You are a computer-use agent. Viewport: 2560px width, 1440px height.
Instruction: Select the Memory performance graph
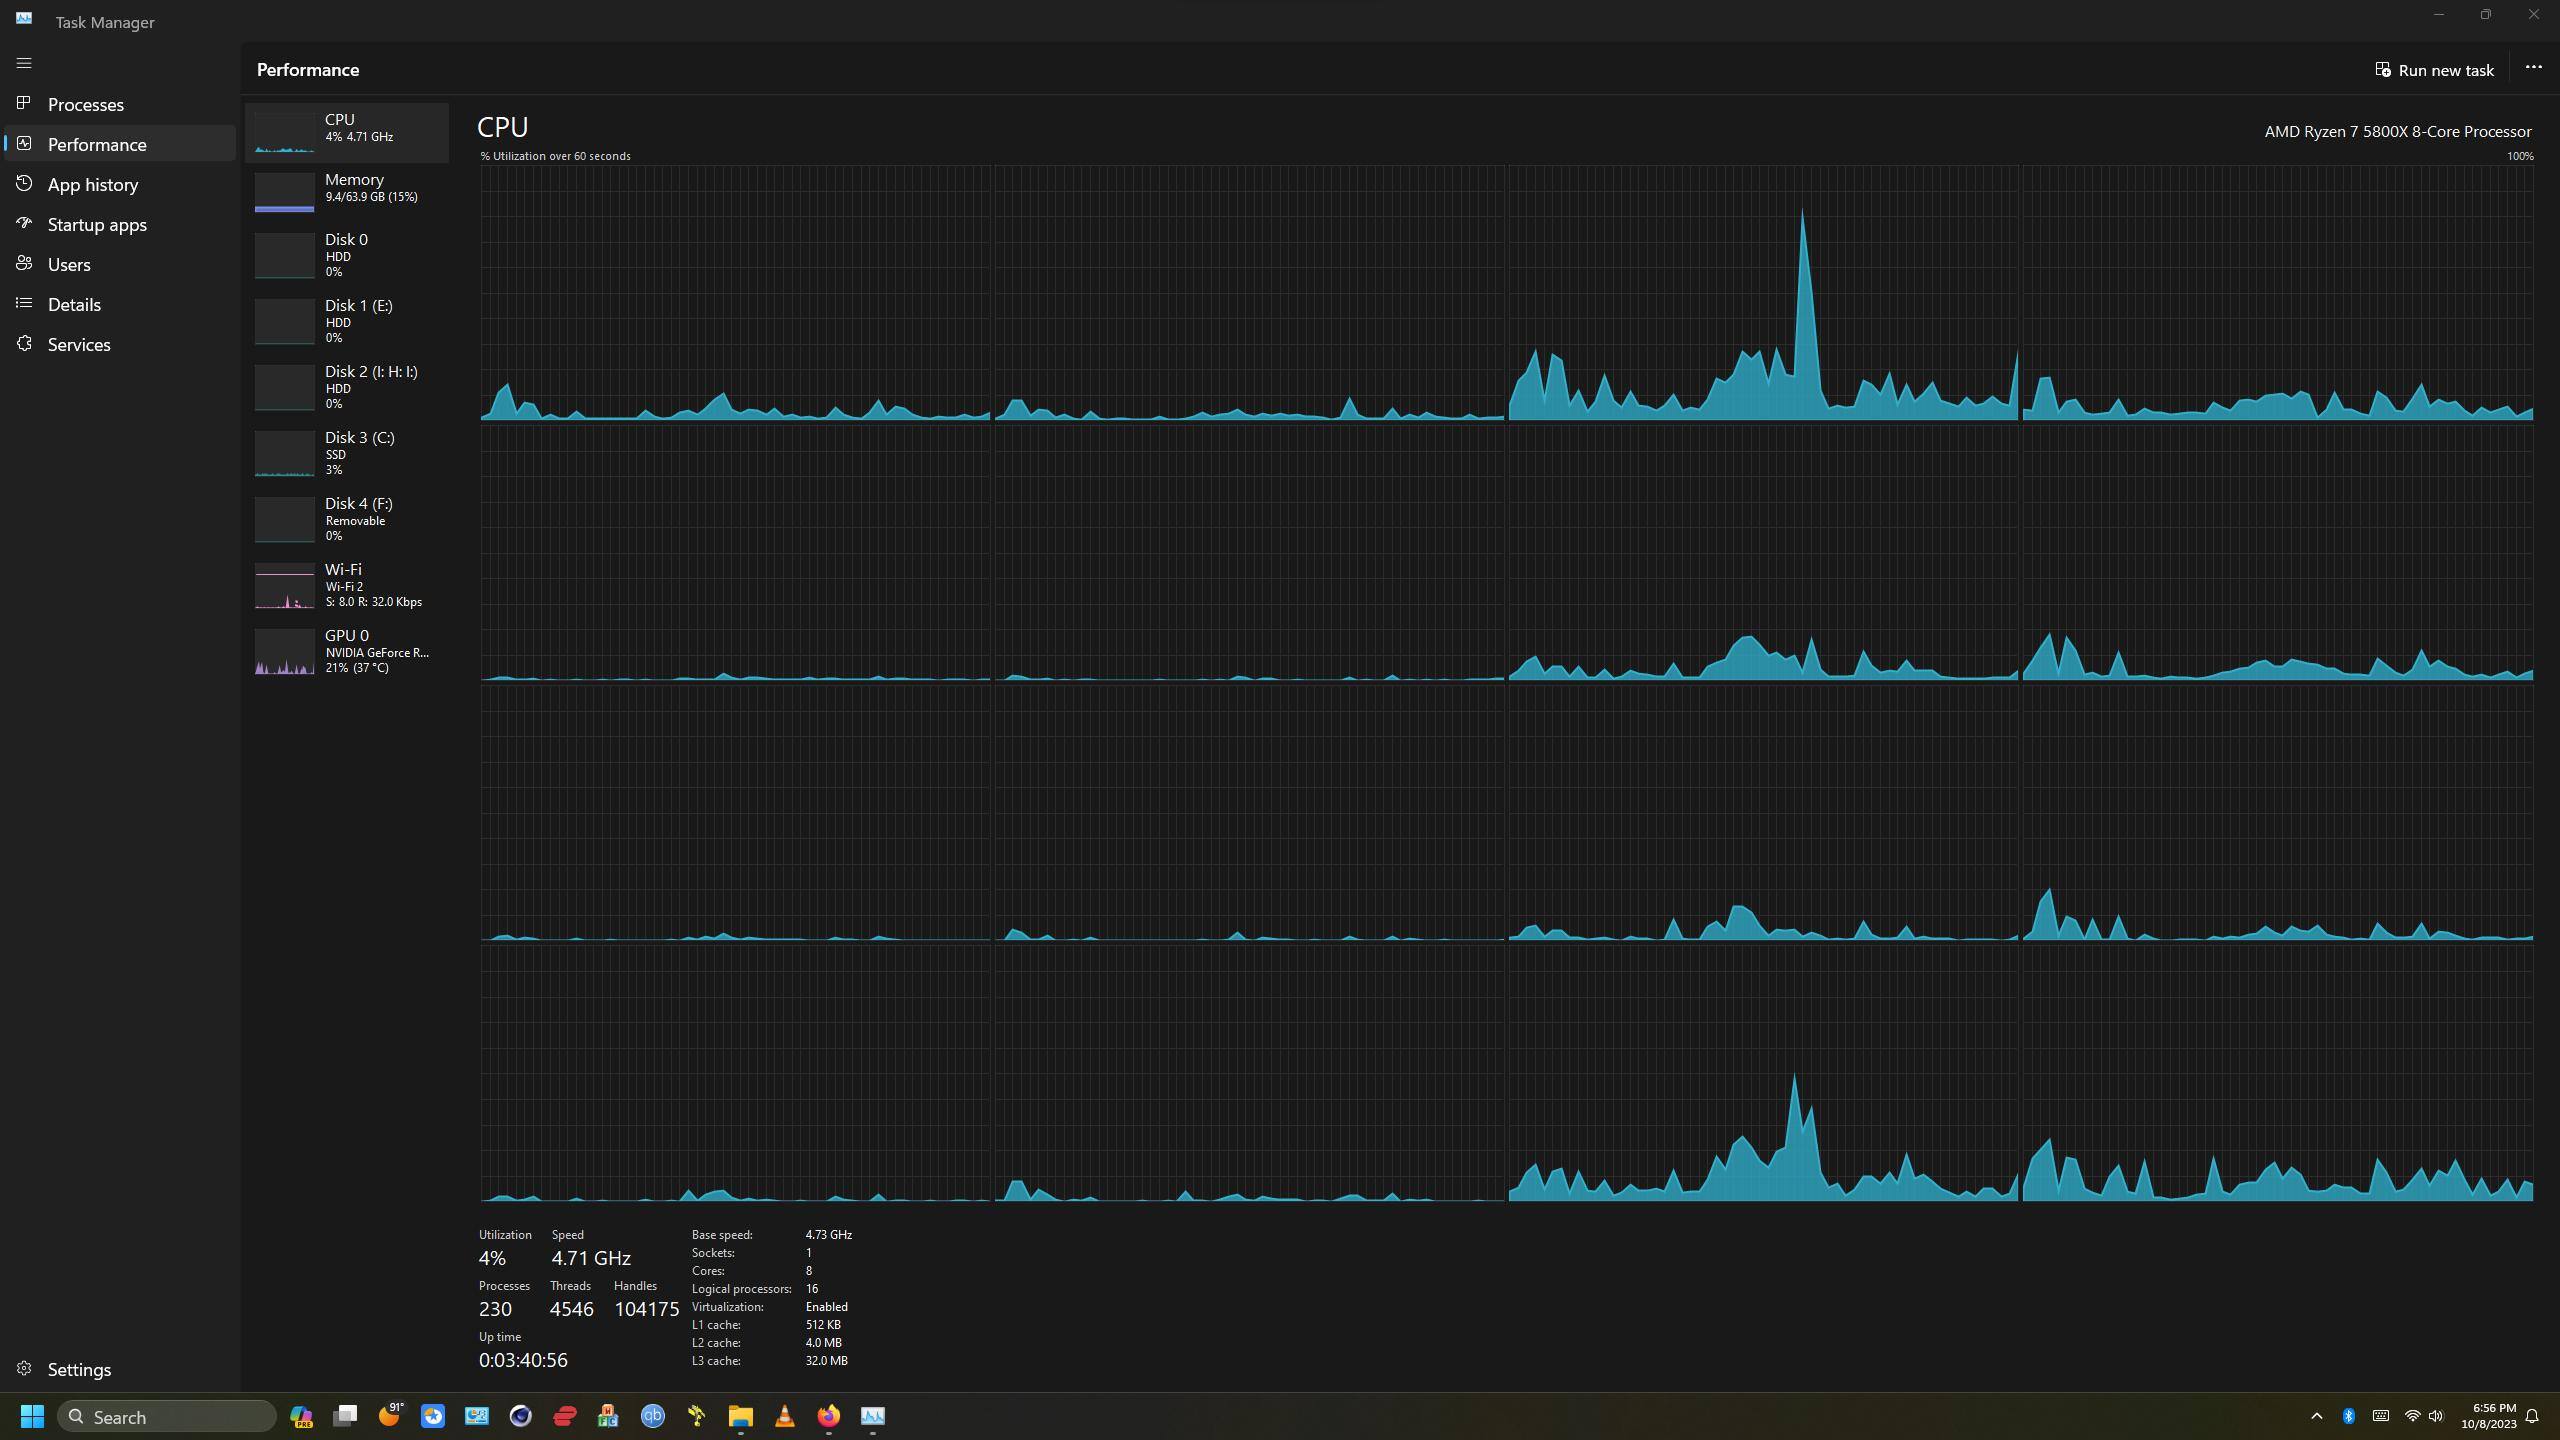click(x=346, y=189)
